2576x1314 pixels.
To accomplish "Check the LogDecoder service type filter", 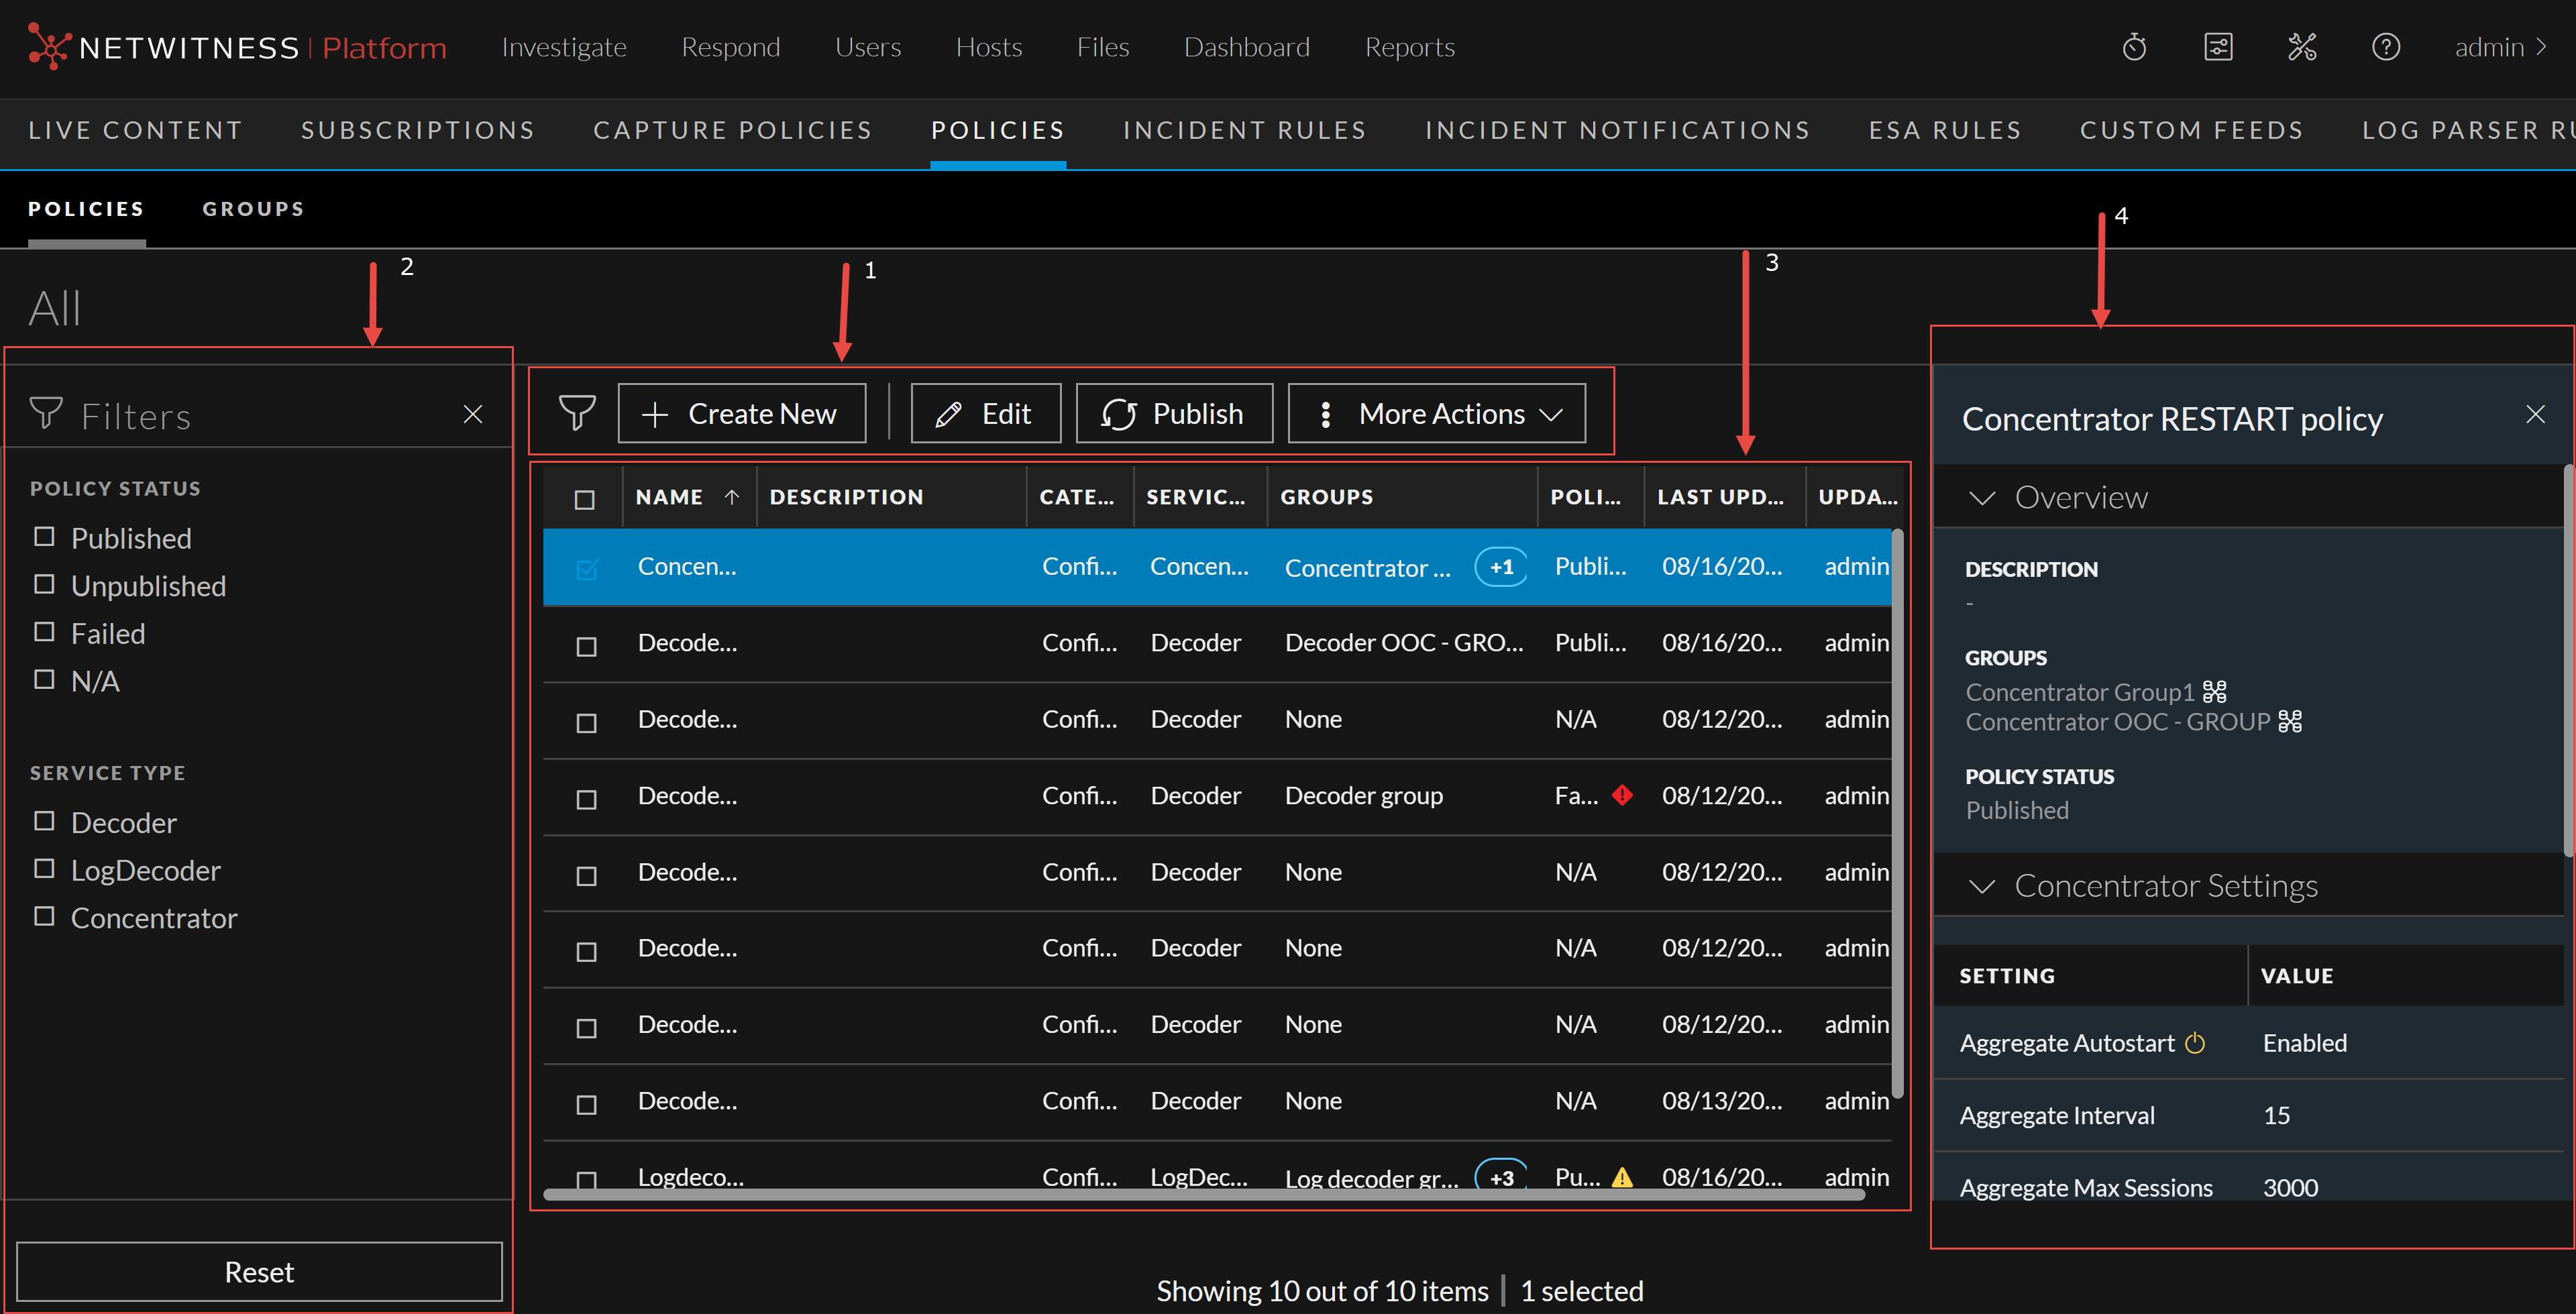I will click(44, 869).
